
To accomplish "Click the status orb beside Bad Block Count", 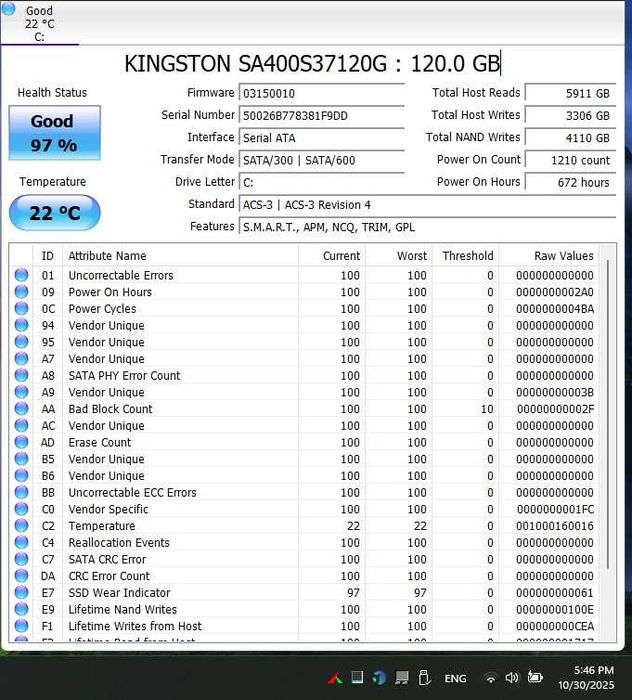I will pyautogui.click(x=21, y=408).
